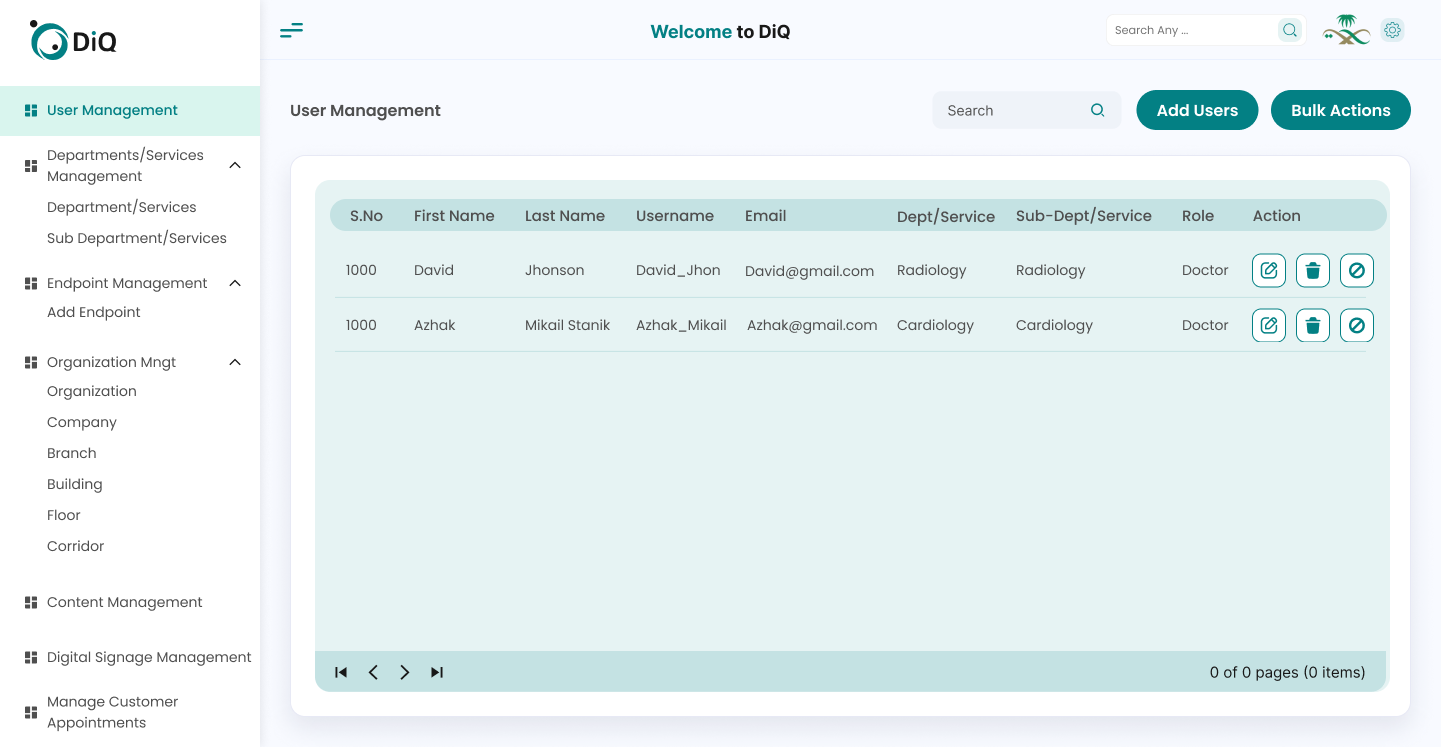1441x747 pixels.
Task: Toggle the sidebar hamburger menu icon
Action: coord(291,30)
